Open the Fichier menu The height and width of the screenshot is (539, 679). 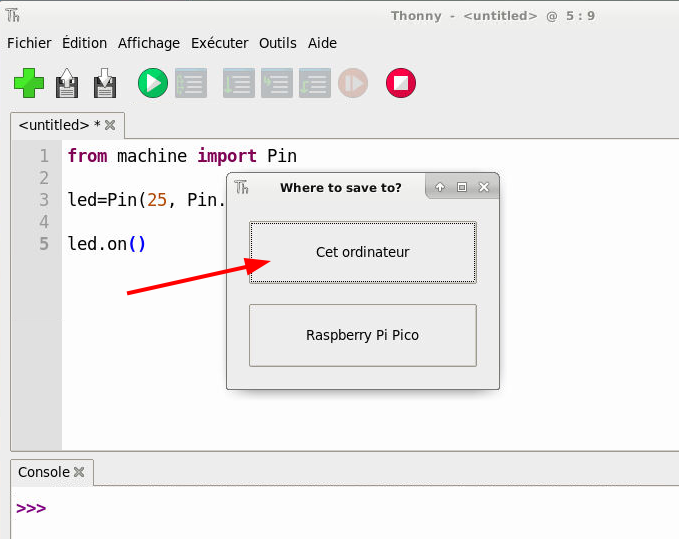coord(29,43)
